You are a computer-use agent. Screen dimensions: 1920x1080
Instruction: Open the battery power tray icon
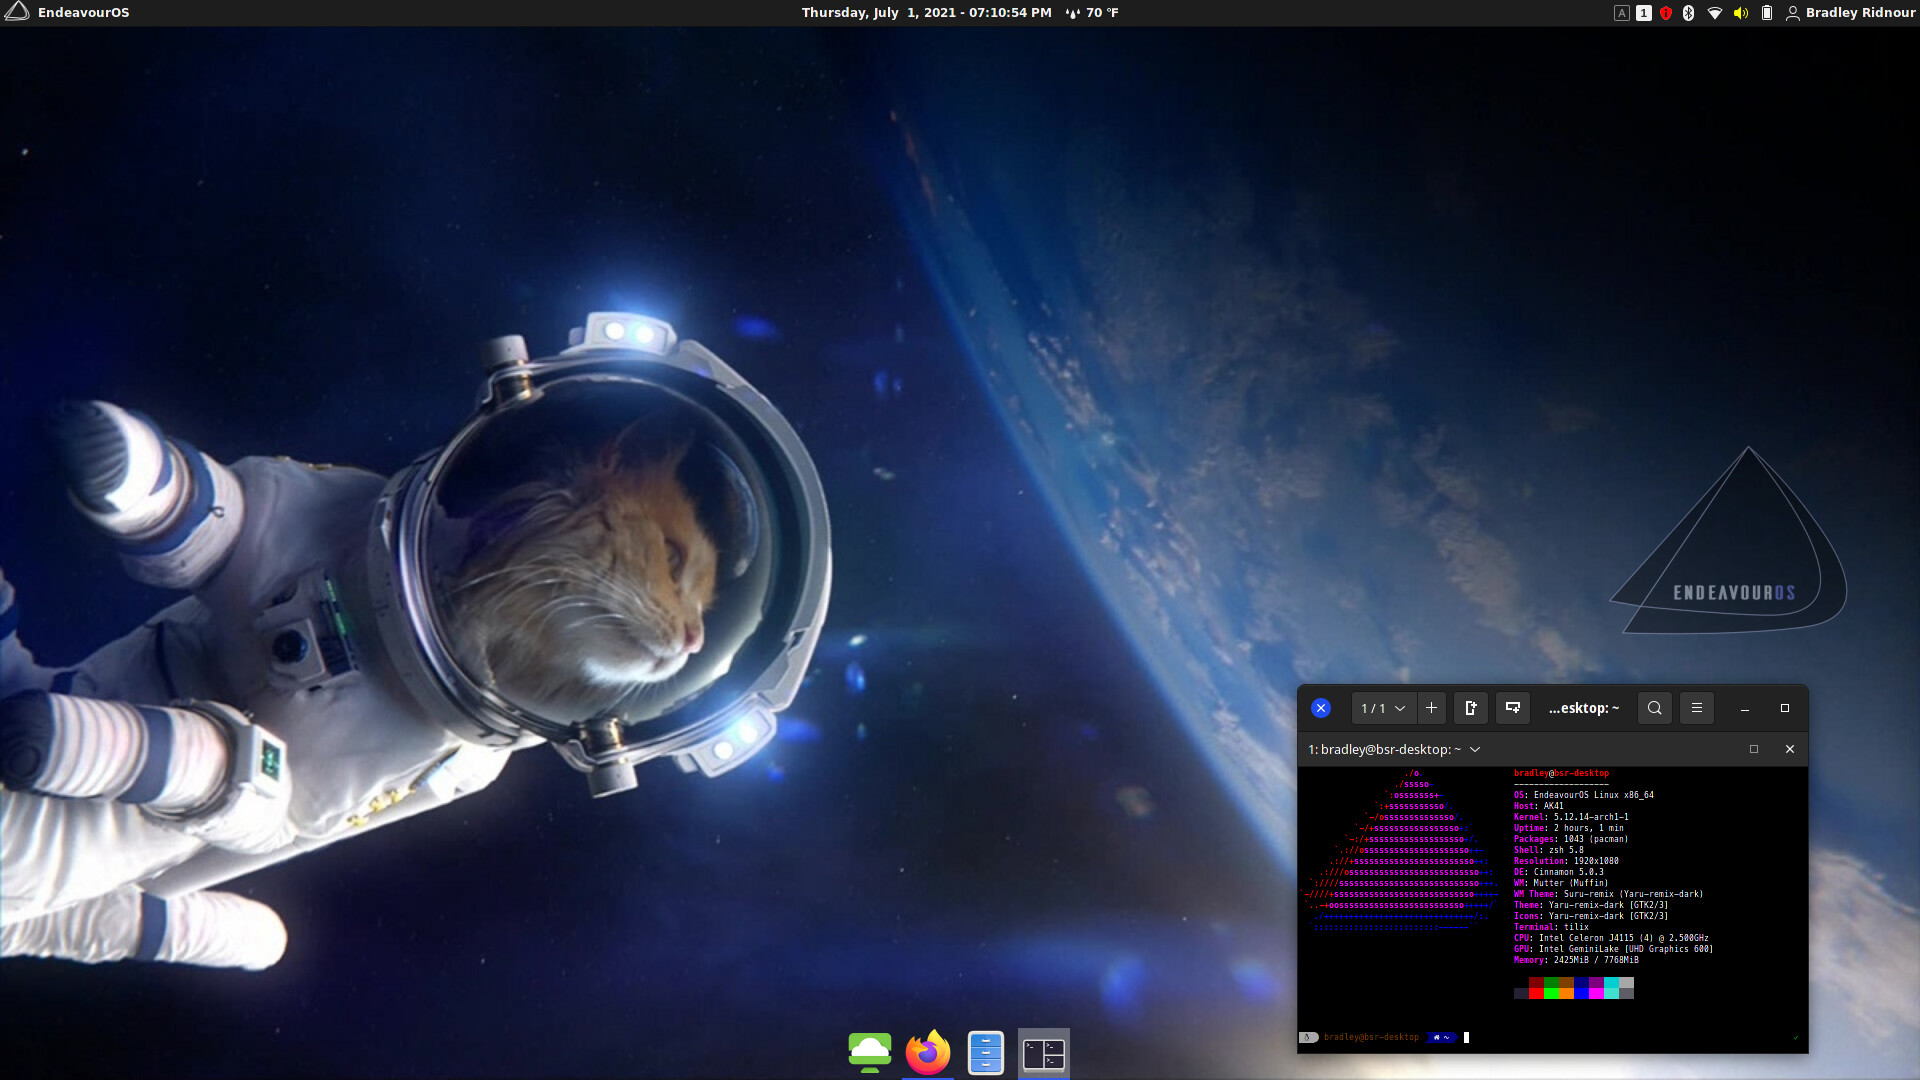click(1767, 13)
